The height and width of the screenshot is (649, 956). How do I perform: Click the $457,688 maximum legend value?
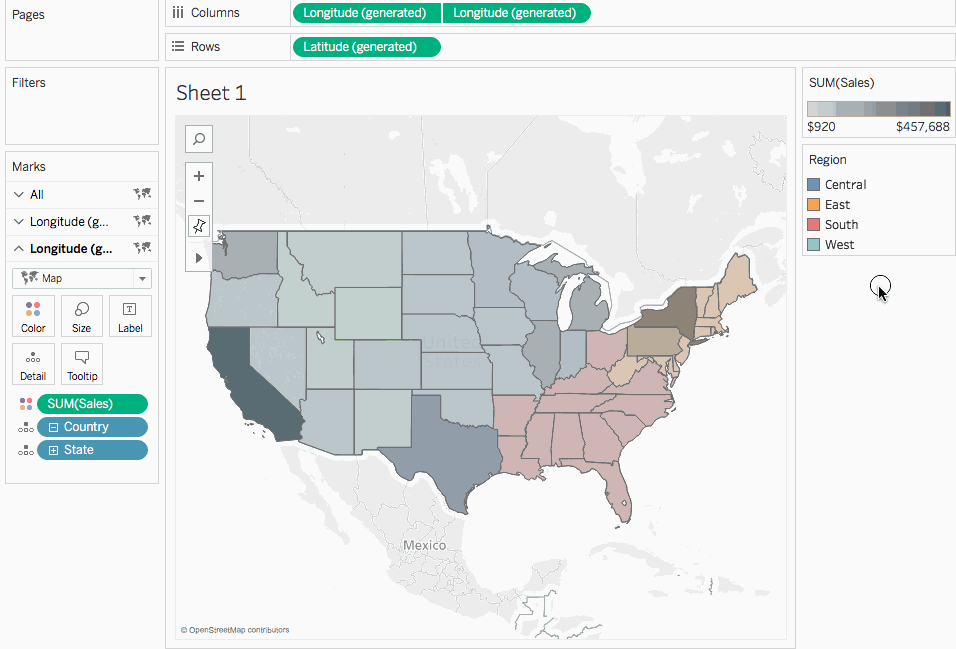(922, 127)
